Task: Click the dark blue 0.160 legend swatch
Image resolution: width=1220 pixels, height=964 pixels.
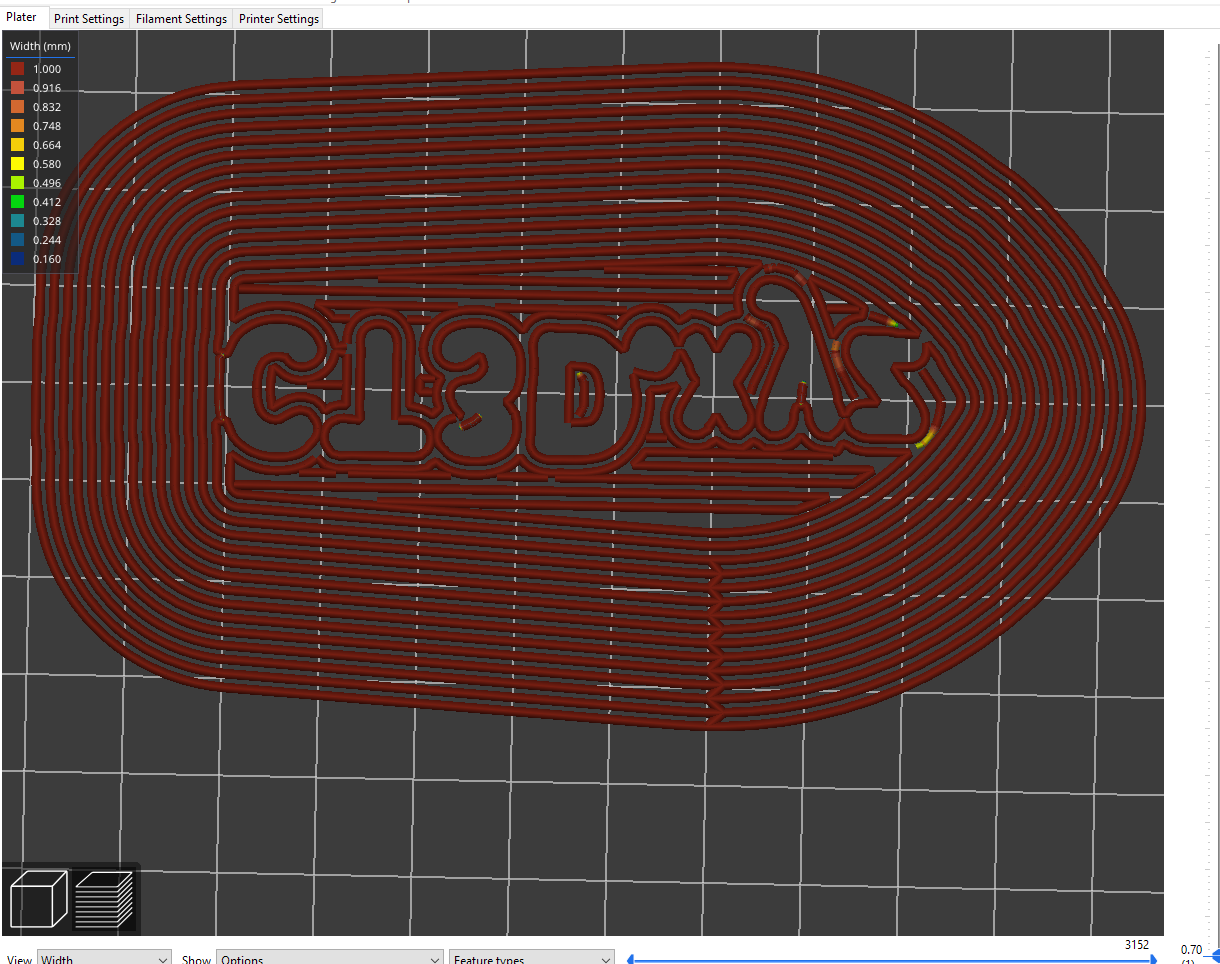Action: pos(18,259)
